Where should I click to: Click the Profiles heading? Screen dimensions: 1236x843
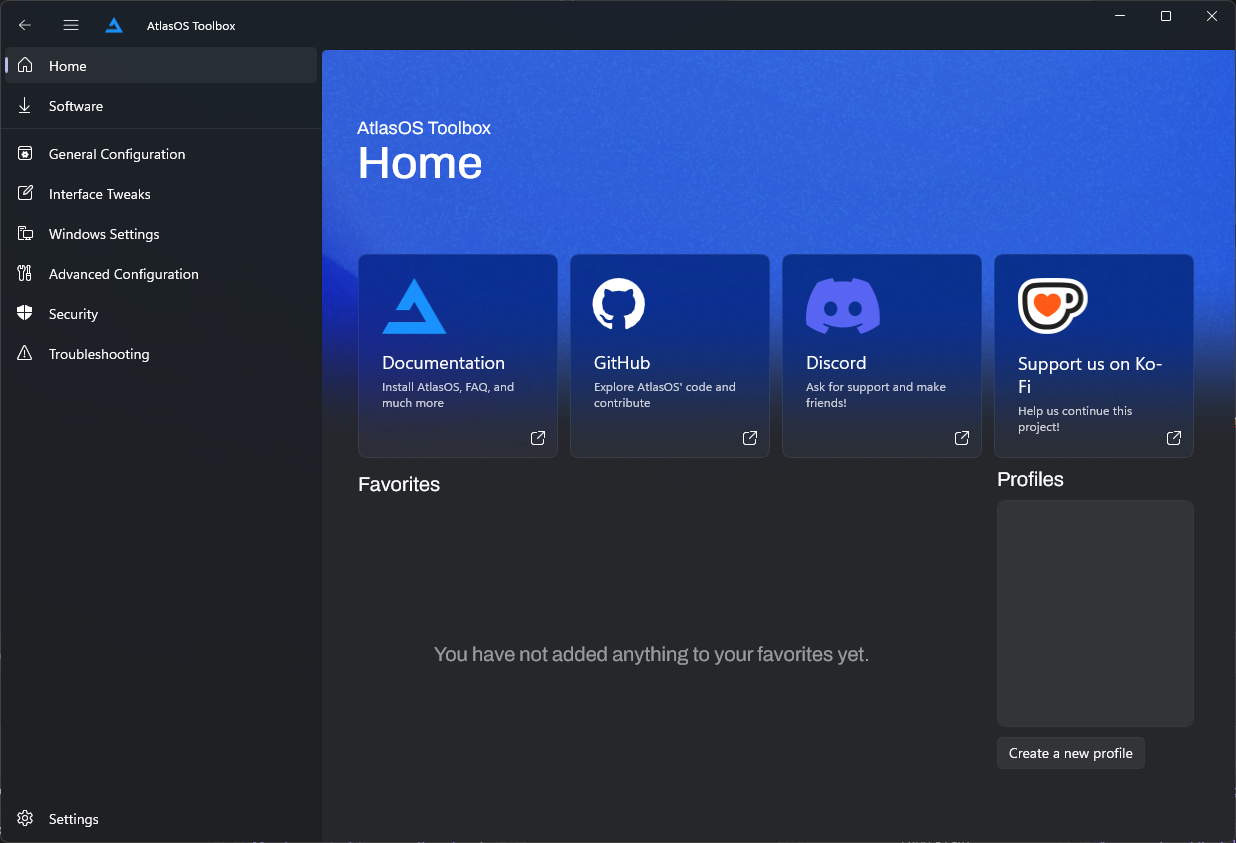tap(1030, 479)
